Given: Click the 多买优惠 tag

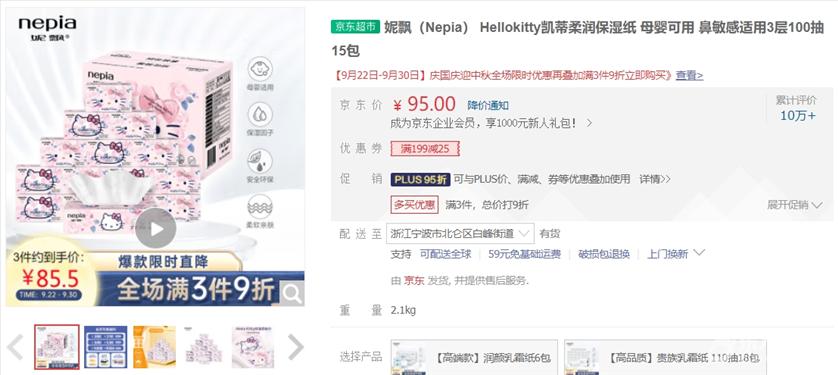Looking at the screenshot, I should click(415, 205).
